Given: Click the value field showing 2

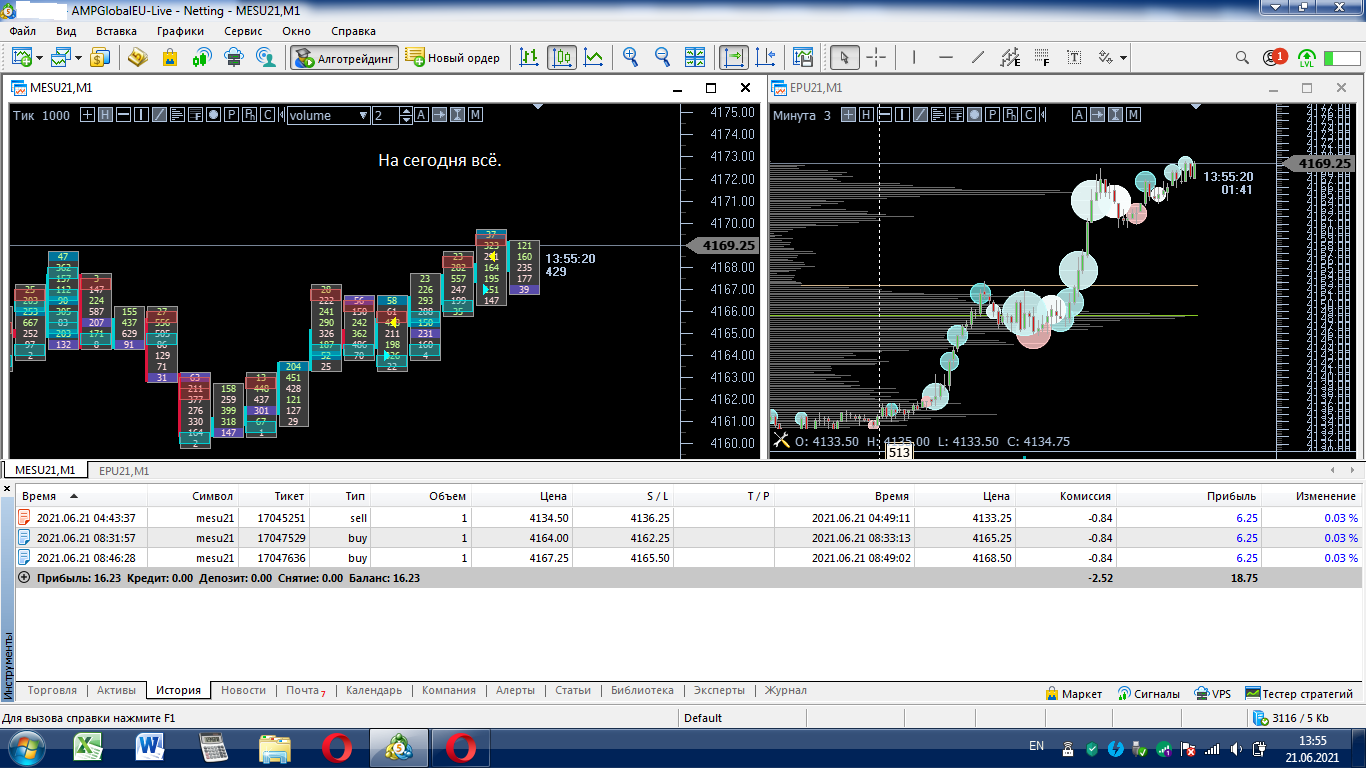Looking at the screenshot, I should coord(385,115).
